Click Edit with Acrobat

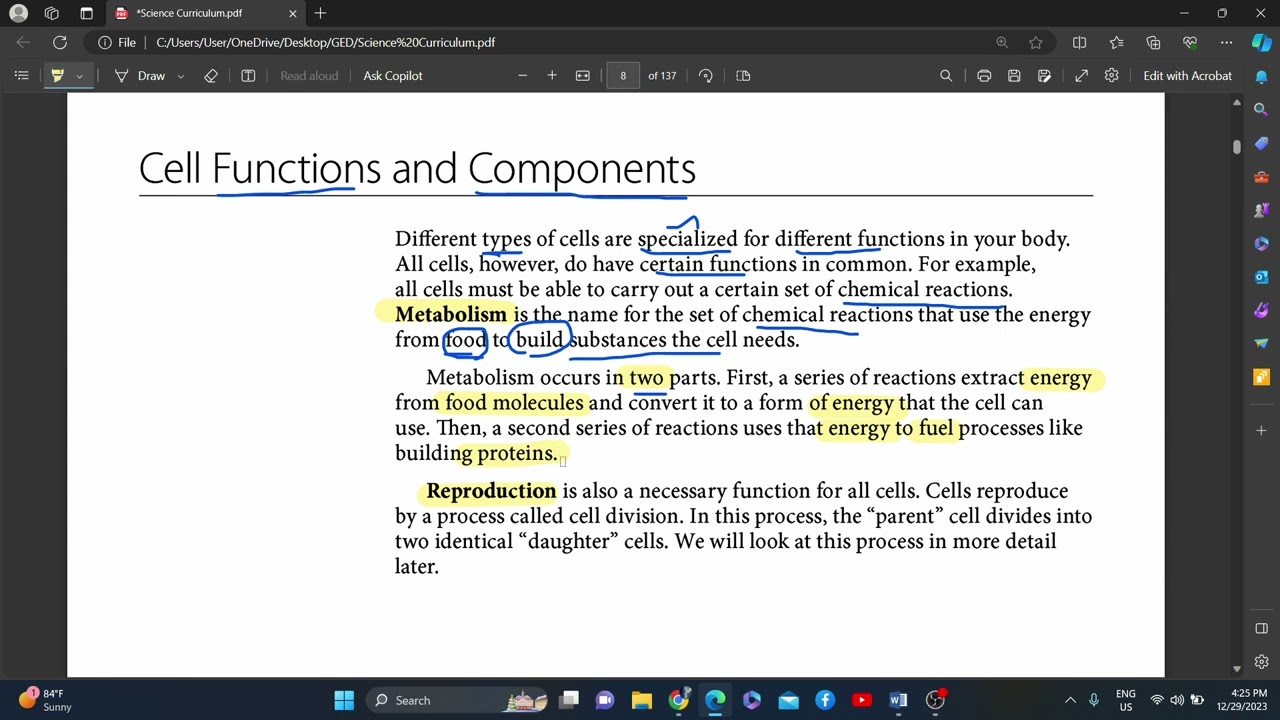pyautogui.click(x=1188, y=76)
